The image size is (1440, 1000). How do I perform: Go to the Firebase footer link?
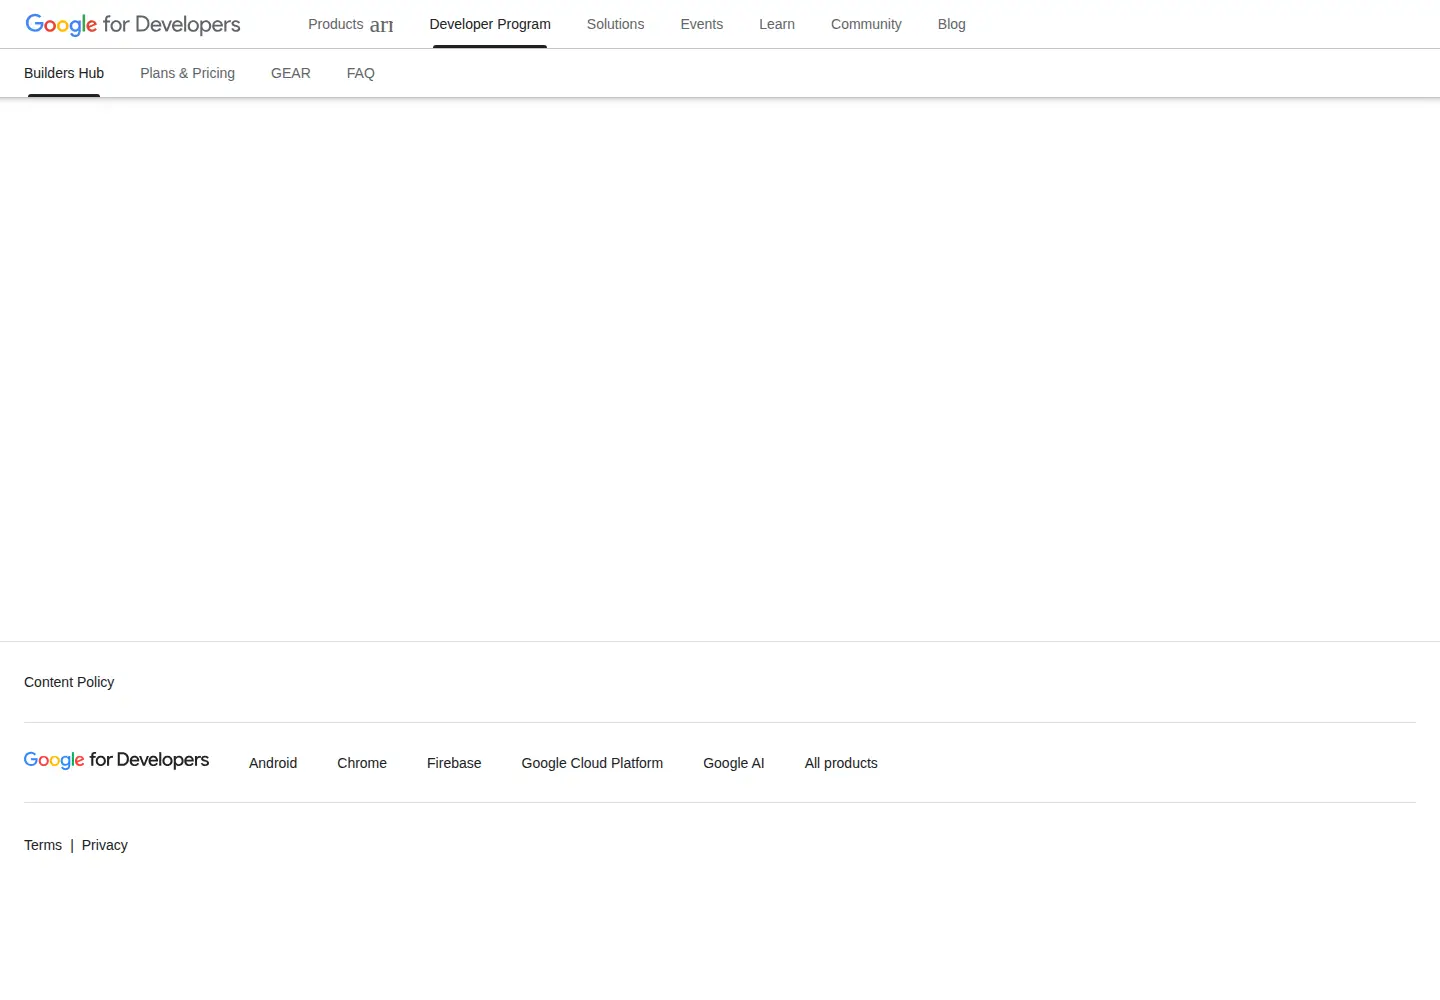pos(454,763)
